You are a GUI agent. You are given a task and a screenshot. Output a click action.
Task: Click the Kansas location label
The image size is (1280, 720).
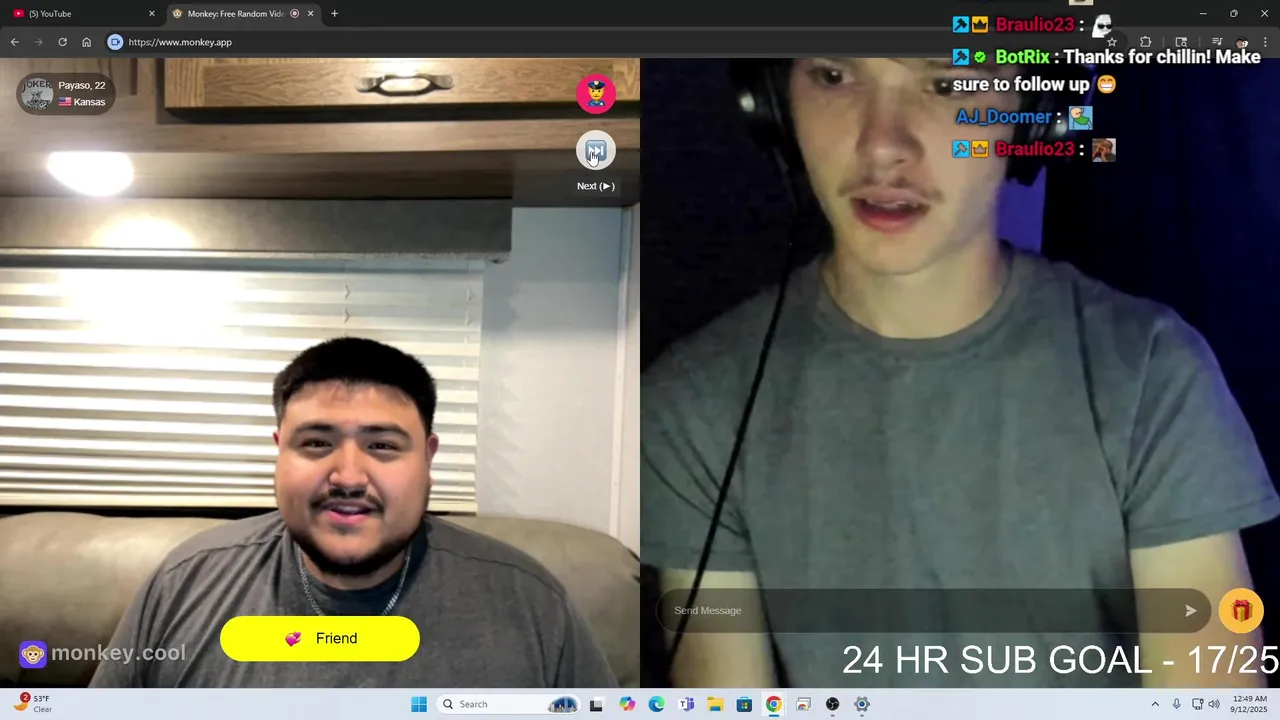(x=89, y=102)
